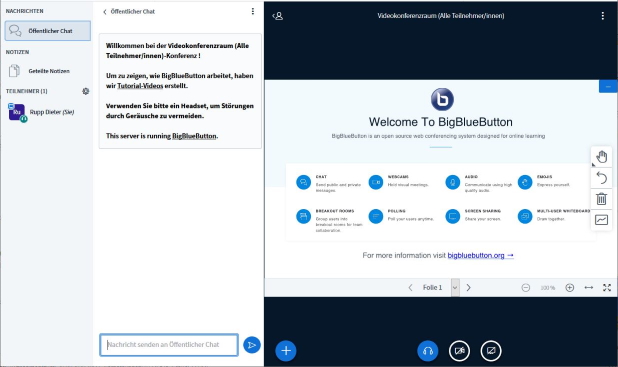Click the Audio microphone icon on slide
618x367 pixels.
pos(453,182)
